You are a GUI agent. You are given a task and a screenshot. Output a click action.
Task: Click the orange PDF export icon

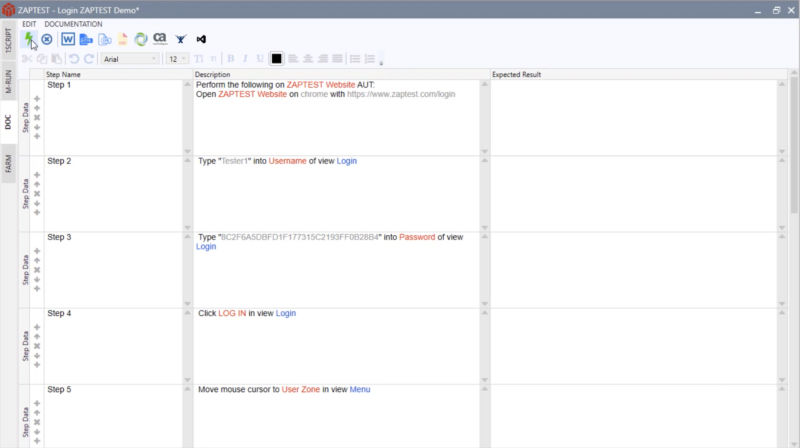click(x=123, y=39)
